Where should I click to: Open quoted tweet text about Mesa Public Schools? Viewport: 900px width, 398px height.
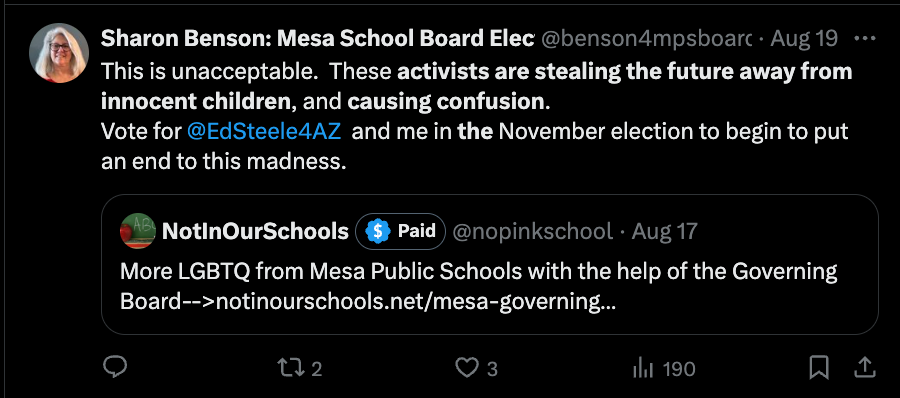click(x=479, y=285)
